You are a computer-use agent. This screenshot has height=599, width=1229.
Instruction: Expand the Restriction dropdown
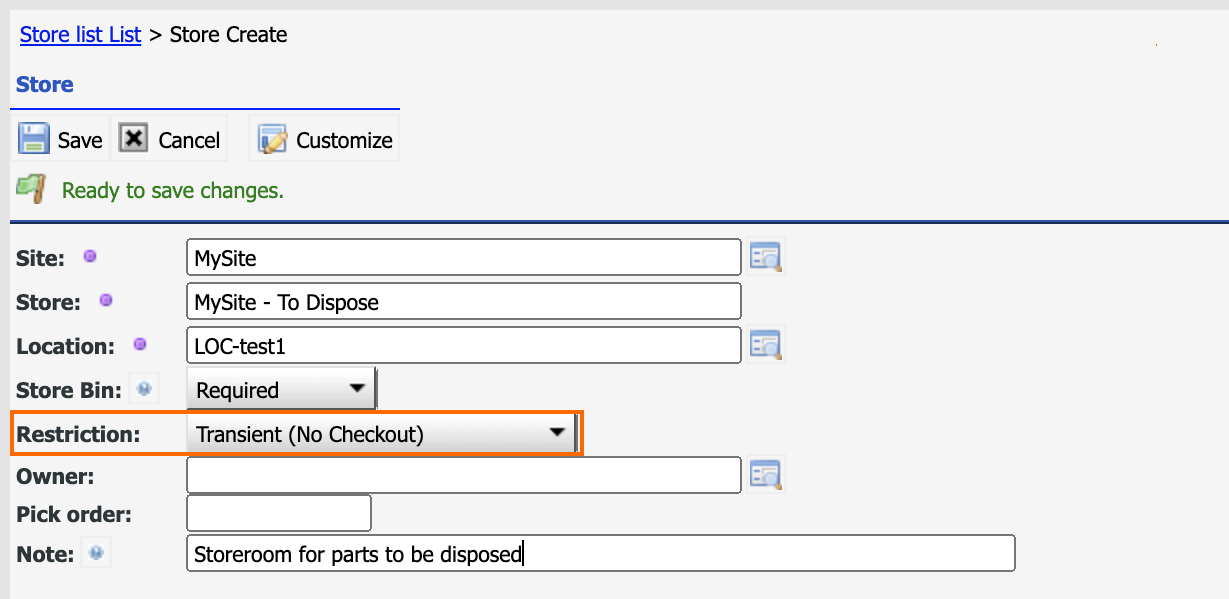click(381, 433)
